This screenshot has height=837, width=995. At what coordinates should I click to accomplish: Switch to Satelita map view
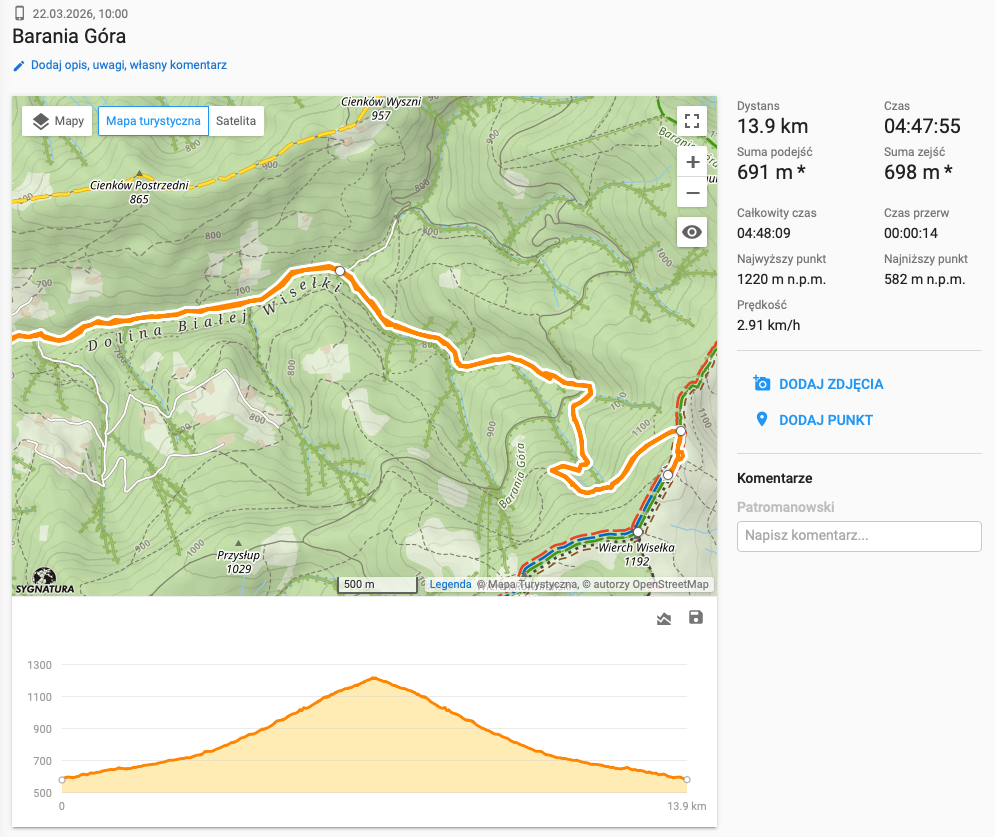click(236, 121)
